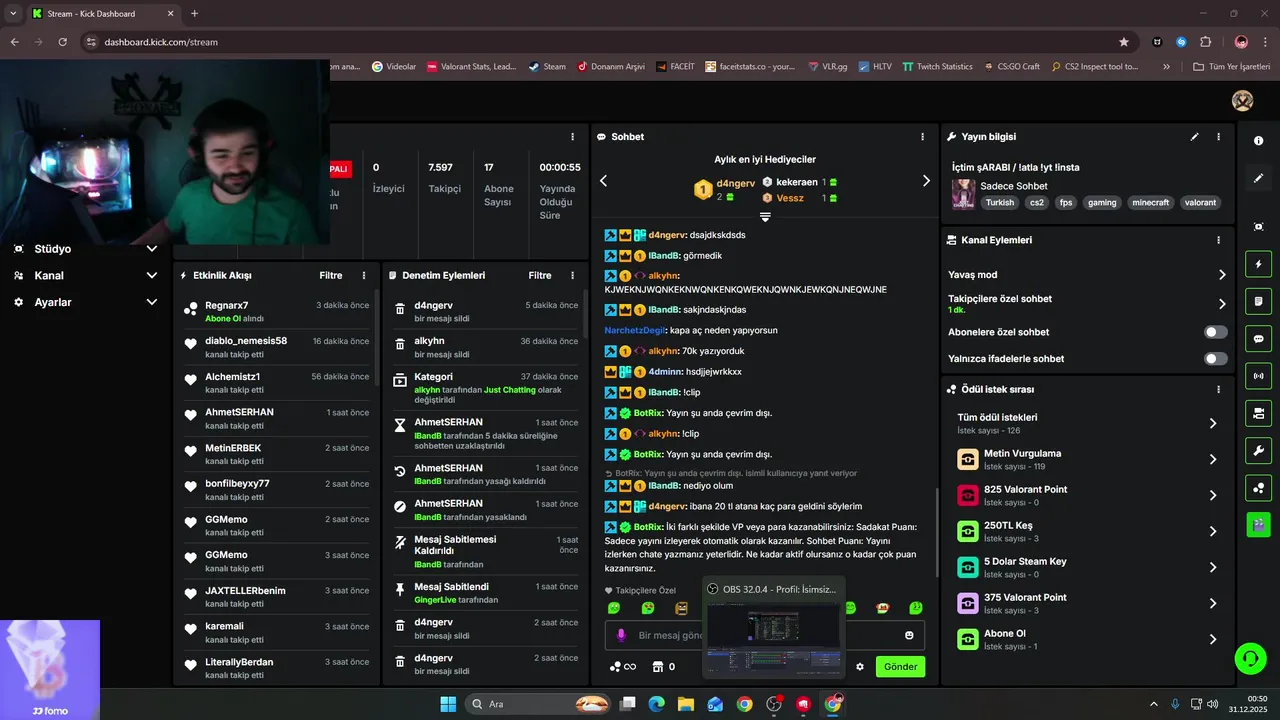Screen dimensions: 1280x720
Task: Click the purple microphone icon in message box
Action: 621,635
